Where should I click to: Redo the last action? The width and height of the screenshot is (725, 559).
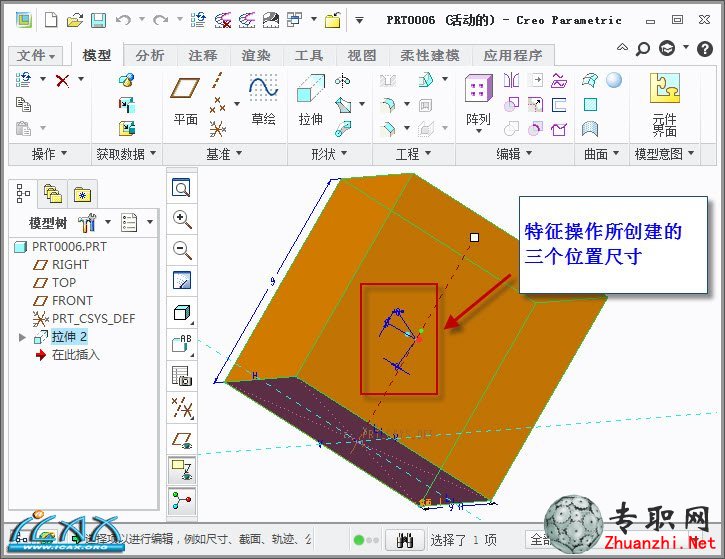(x=160, y=20)
